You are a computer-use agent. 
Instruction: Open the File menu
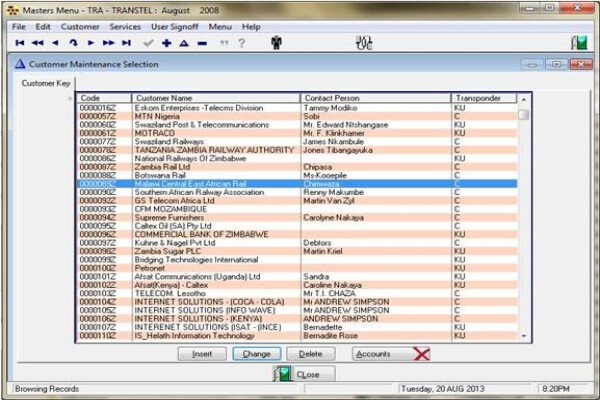(18, 27)
